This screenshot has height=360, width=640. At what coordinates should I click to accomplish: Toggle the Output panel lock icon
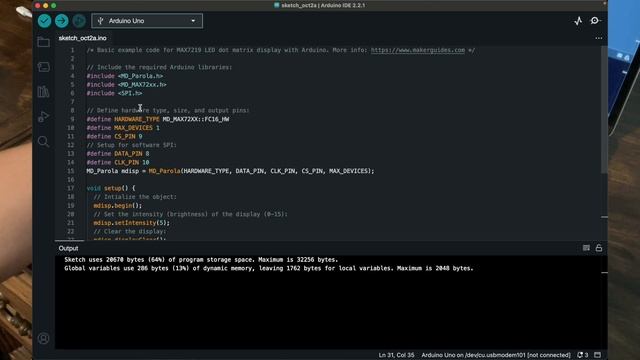tap(599, 248)
